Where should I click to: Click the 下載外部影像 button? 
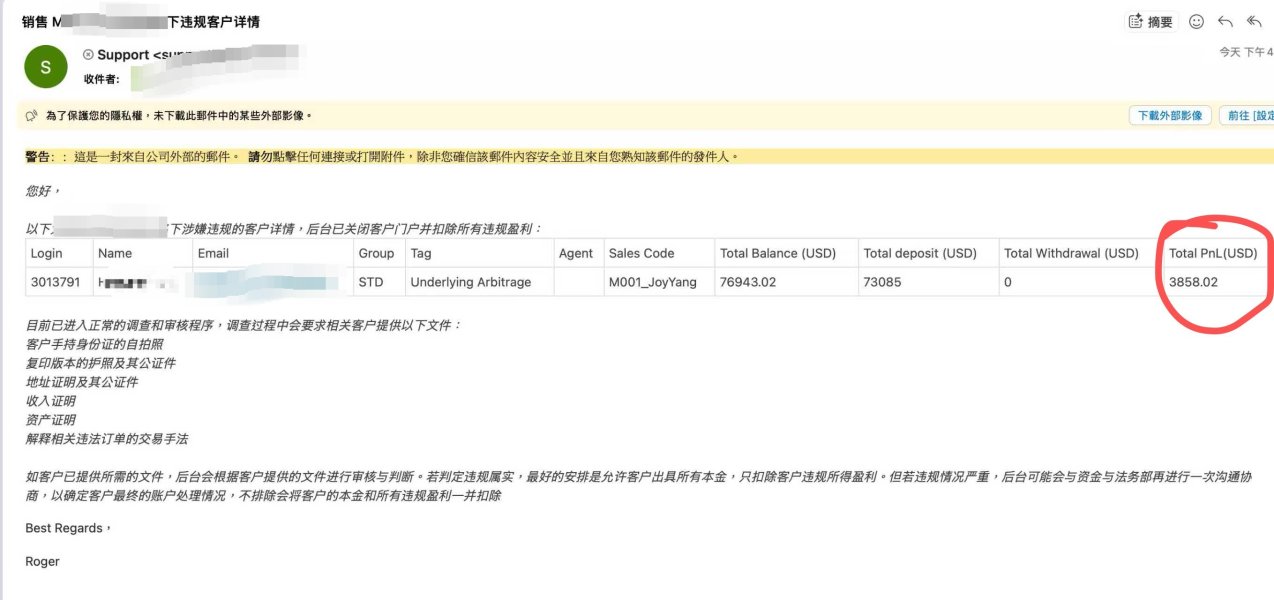1170,116
